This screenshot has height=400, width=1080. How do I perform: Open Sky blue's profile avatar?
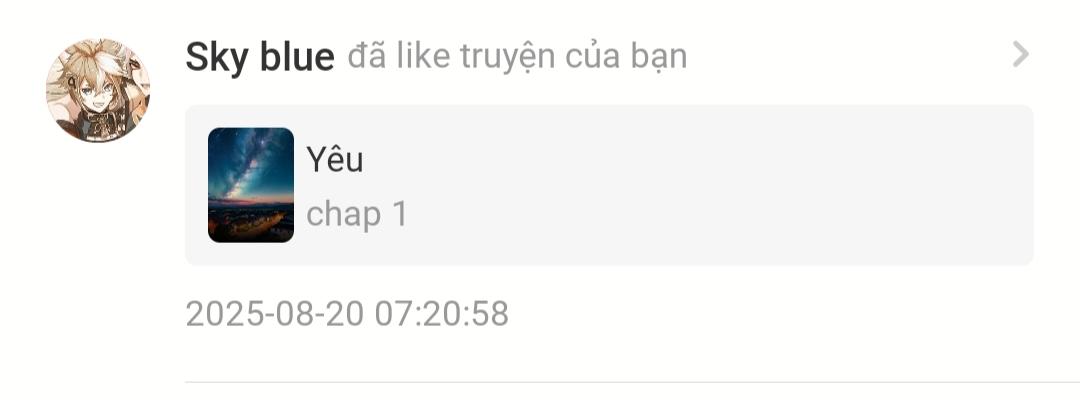[x=98, y=90]
